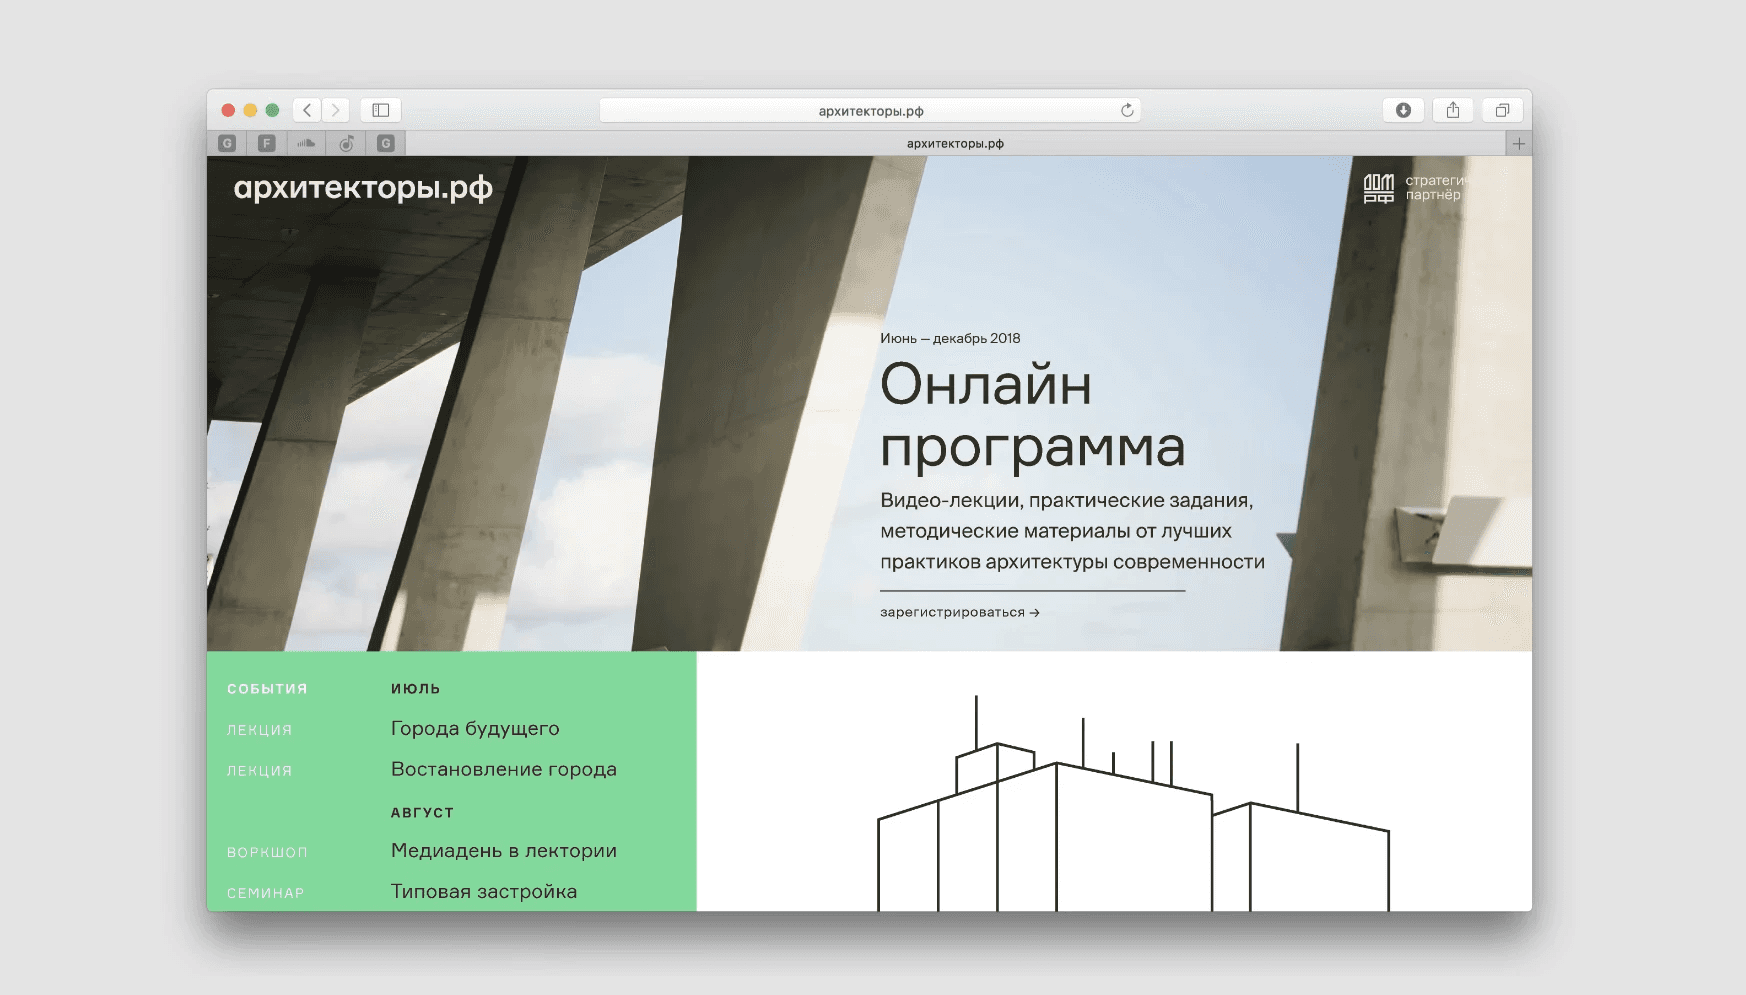Click ЛЕКЦИЯ label beside Города будущего
This screenshot has width=1746, height=995.
click(x=259, y=730)
